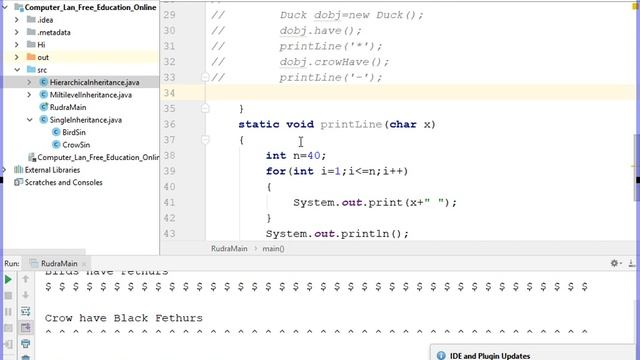Click 'System.out.println();' statement
Image resolution: width=640 pixels, height=360 pixels.
[337, 234]
